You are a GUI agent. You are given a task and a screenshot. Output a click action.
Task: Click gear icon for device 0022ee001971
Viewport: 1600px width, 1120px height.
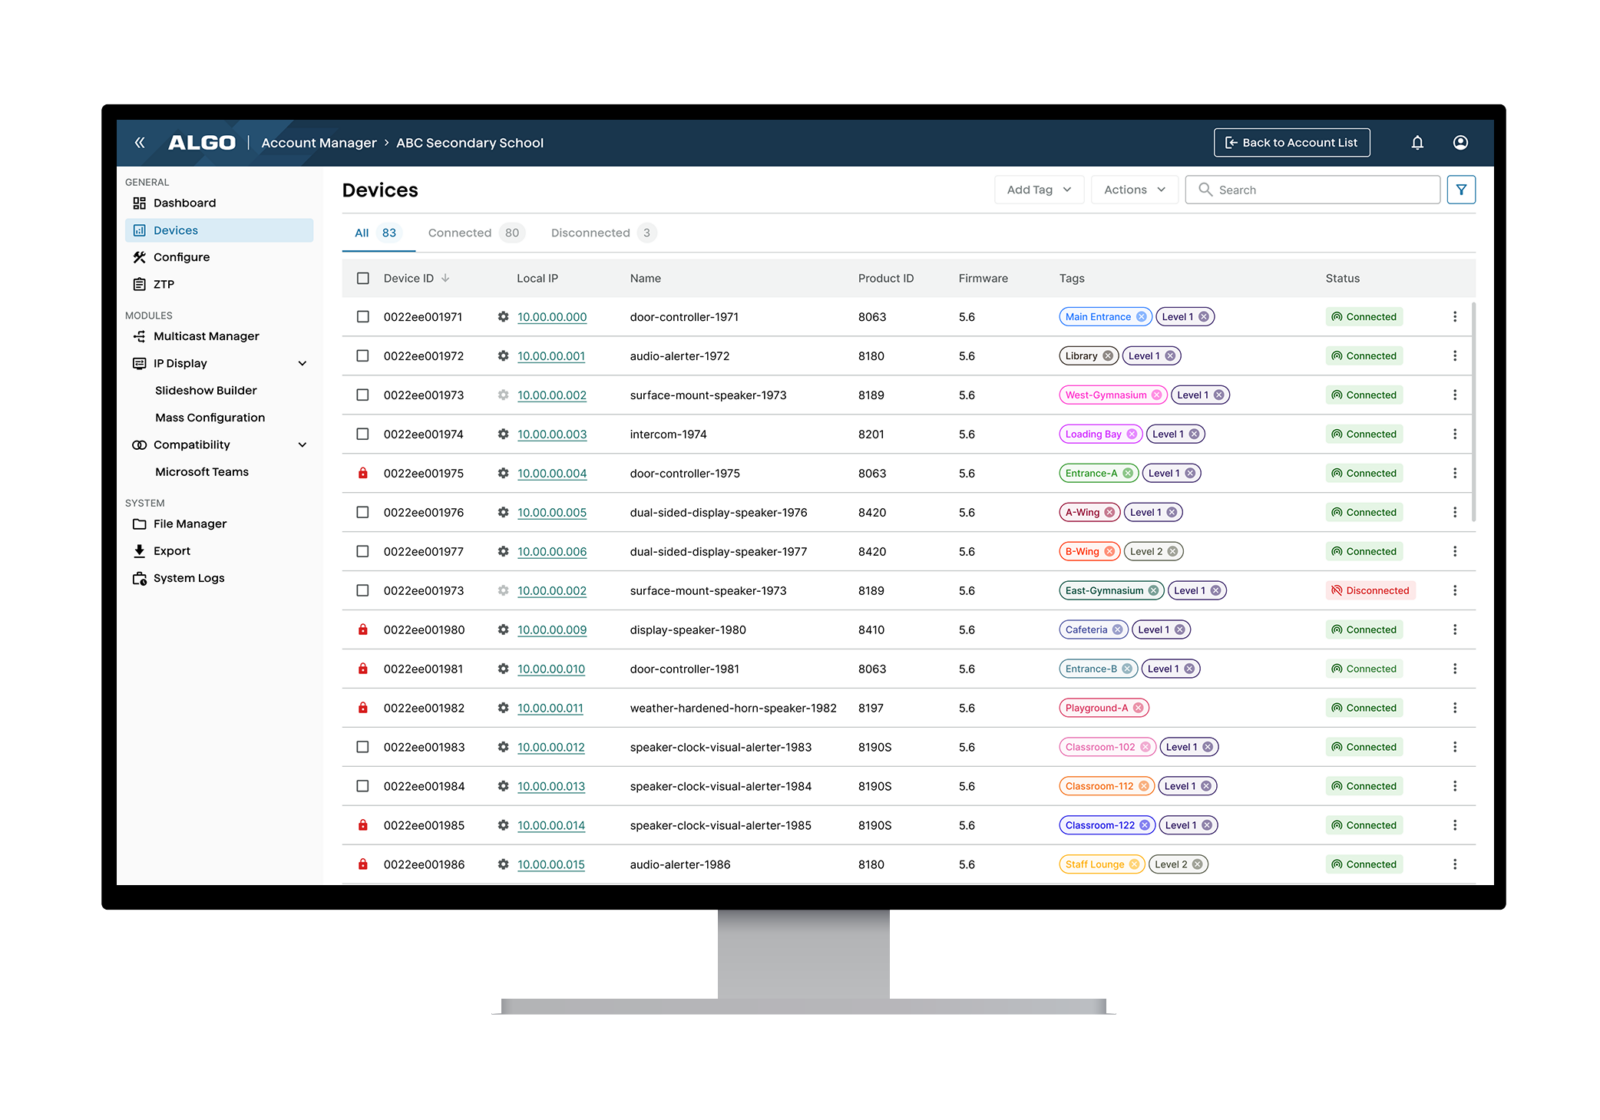tap(503, 317)
